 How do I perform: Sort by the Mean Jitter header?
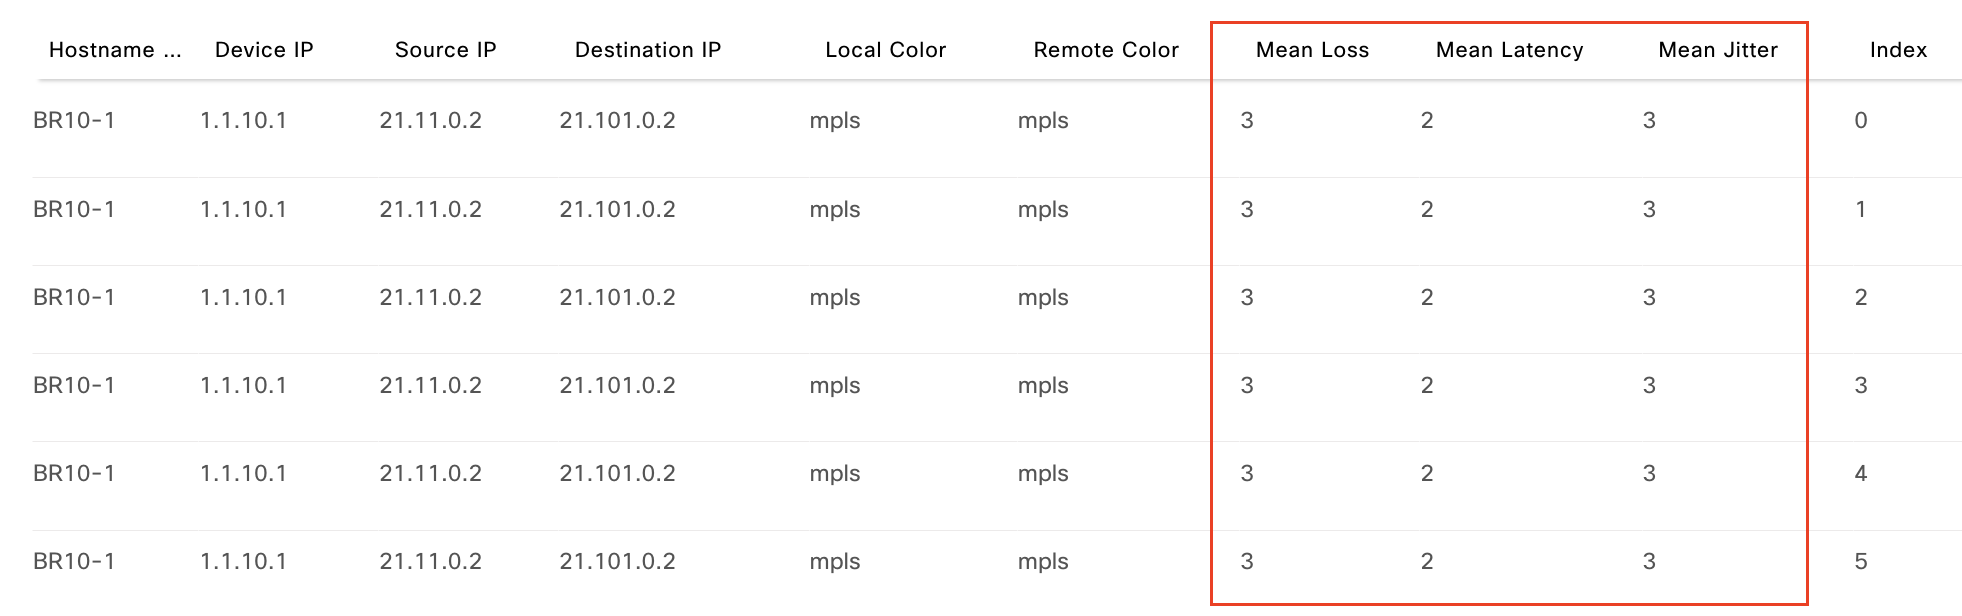point(1717,50)
